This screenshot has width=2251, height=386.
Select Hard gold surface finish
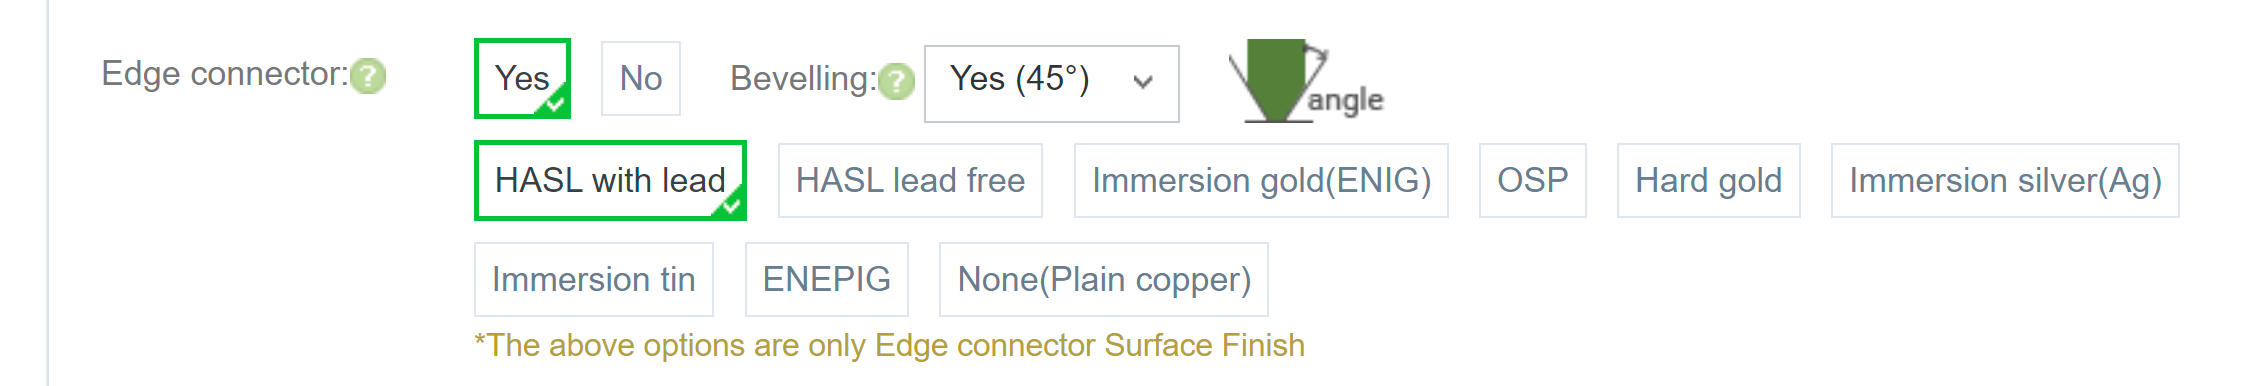(1708, 180)
